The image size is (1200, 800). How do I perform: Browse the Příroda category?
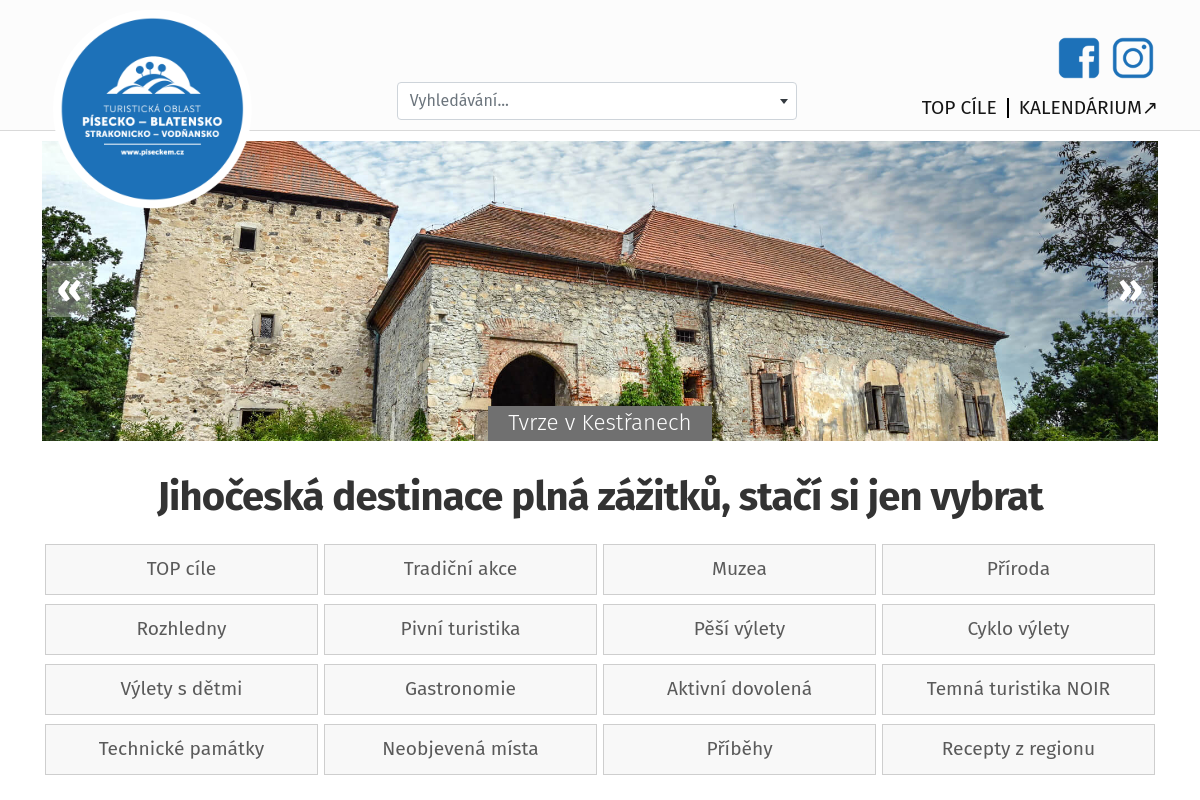(x=1018, y=569)
